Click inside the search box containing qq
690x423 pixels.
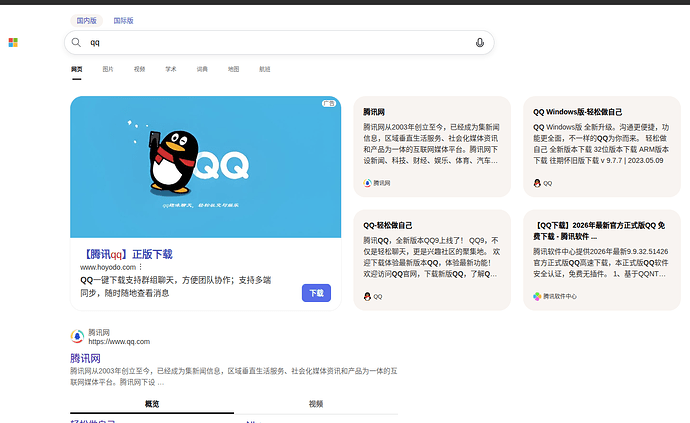click(x=279, y=42)
